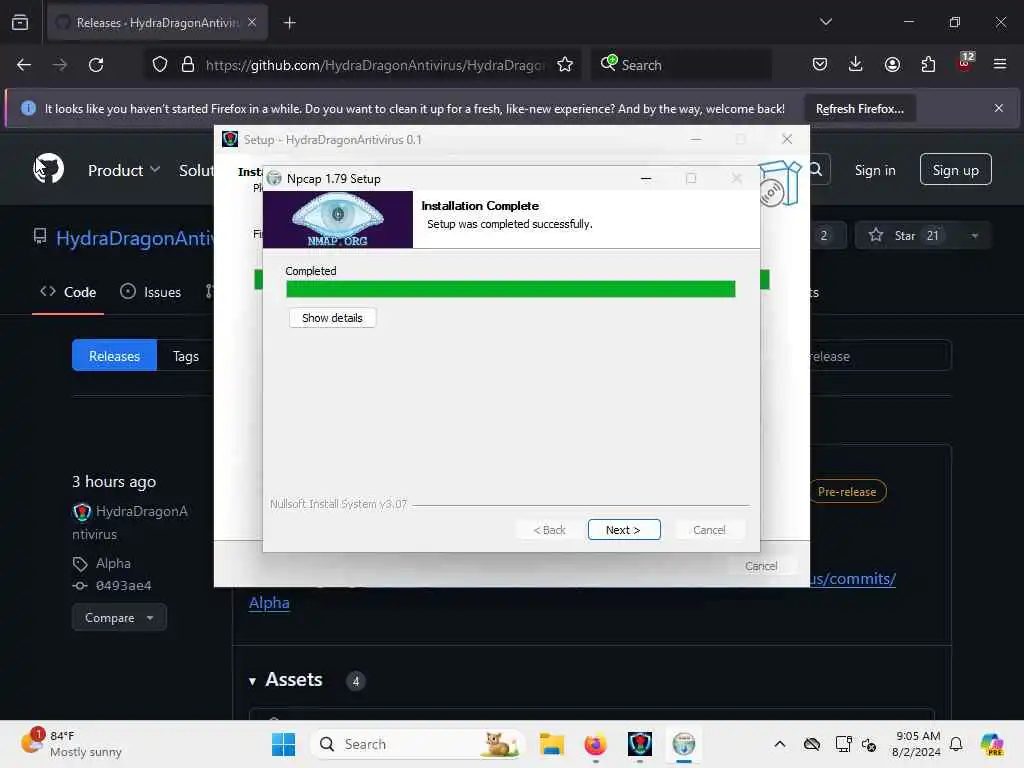Click the HydraDragonAntivirus taskbar icon
This screenshot has width=1024, height=768.
tap(639, 744)
